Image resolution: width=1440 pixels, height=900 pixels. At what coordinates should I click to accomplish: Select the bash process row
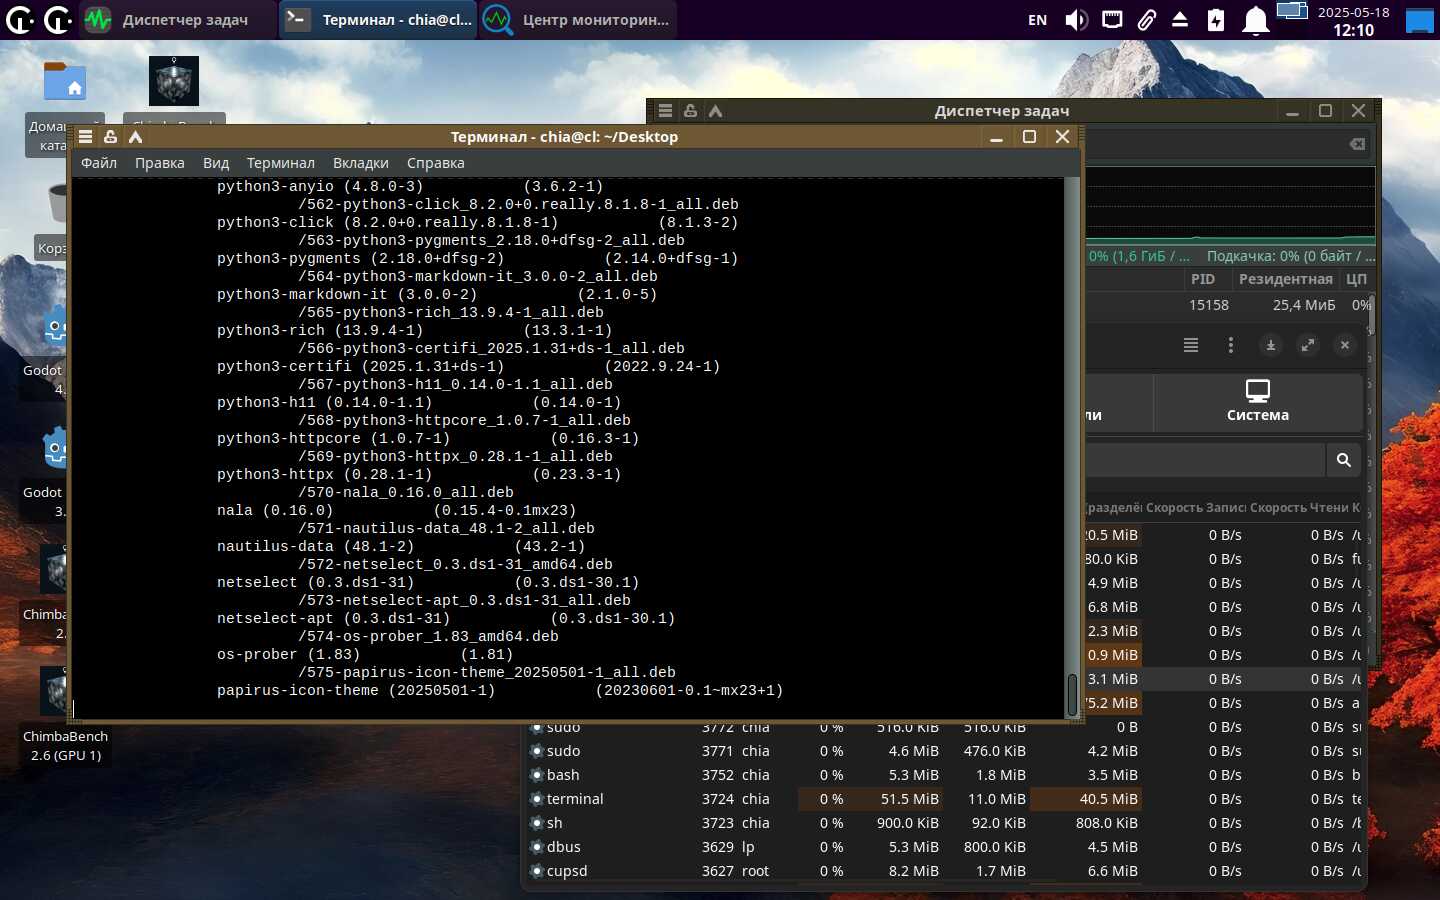click(x=944, y=775)
